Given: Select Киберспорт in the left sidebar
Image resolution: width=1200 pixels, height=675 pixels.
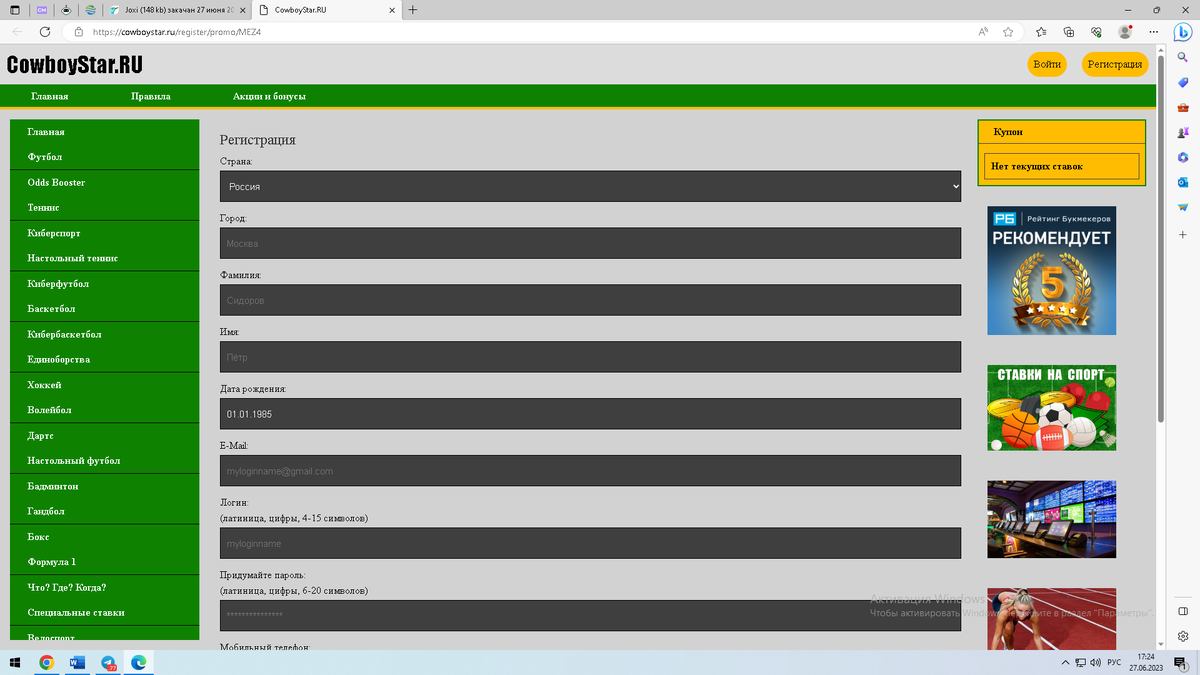Looking at the screenshot, I should tap(104, 233).
